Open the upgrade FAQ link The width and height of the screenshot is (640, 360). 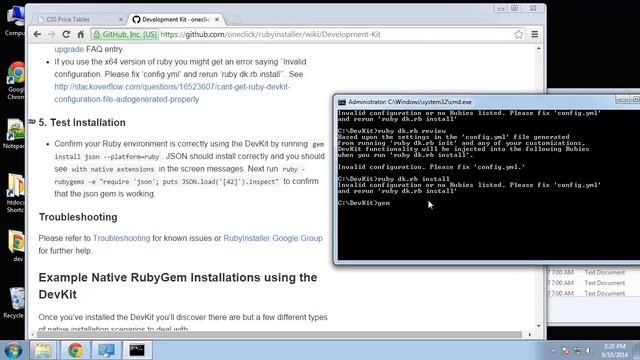69,49
